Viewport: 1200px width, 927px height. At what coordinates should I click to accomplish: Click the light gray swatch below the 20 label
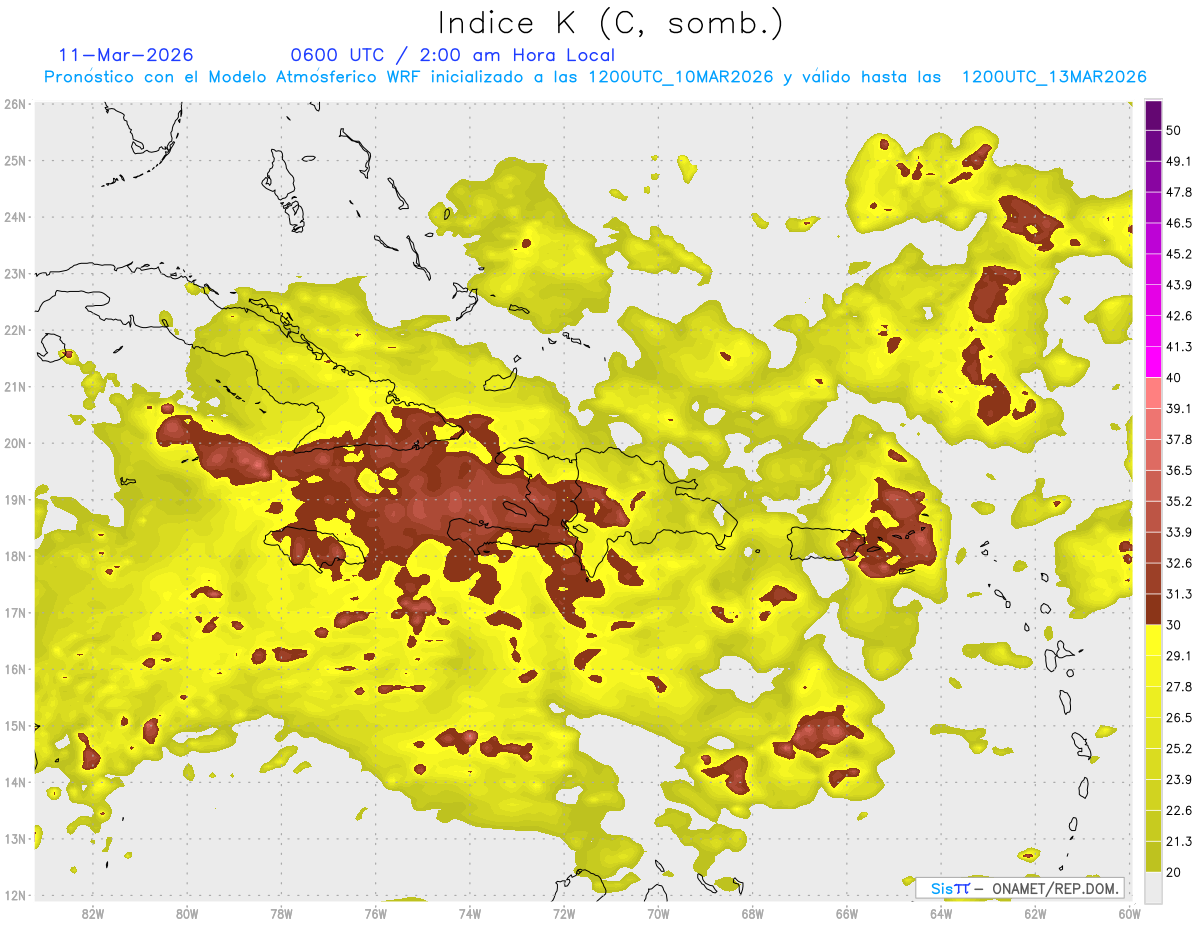pyautogui.click(x=1153, y=888)
